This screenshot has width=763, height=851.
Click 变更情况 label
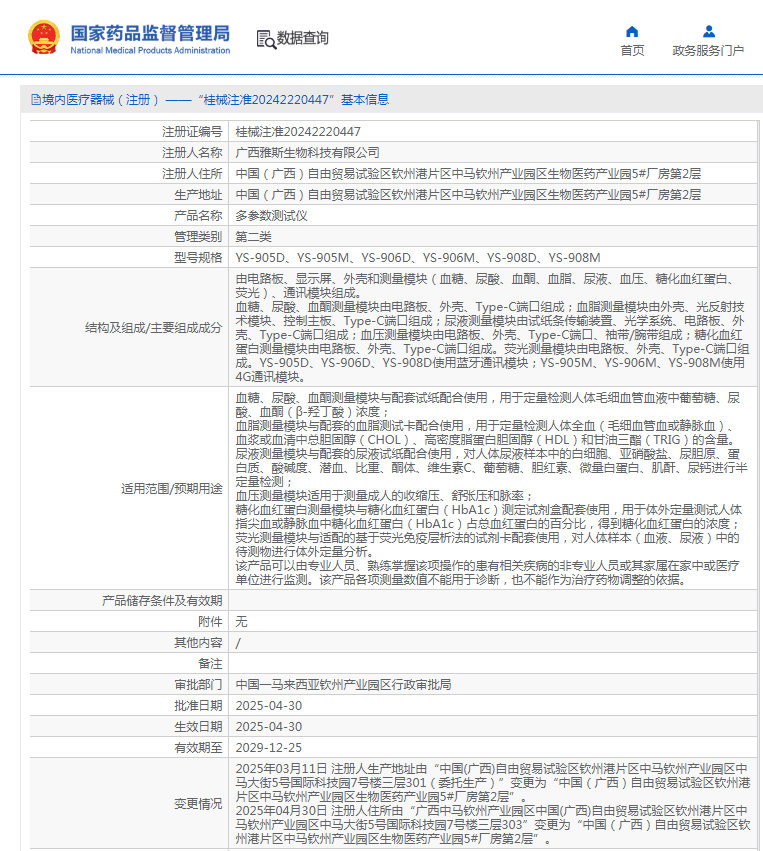pos(198,804)
